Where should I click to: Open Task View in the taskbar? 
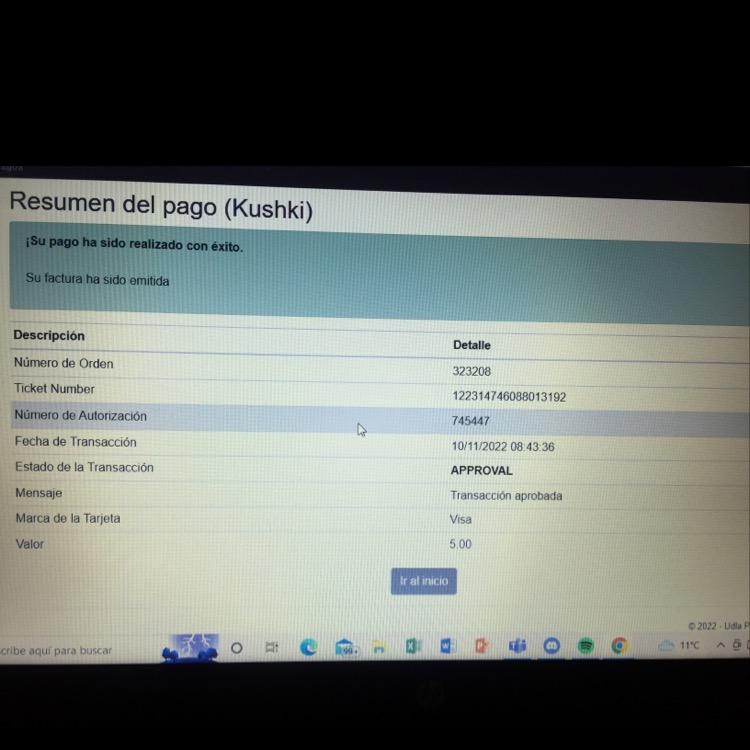tap(272, 648)
